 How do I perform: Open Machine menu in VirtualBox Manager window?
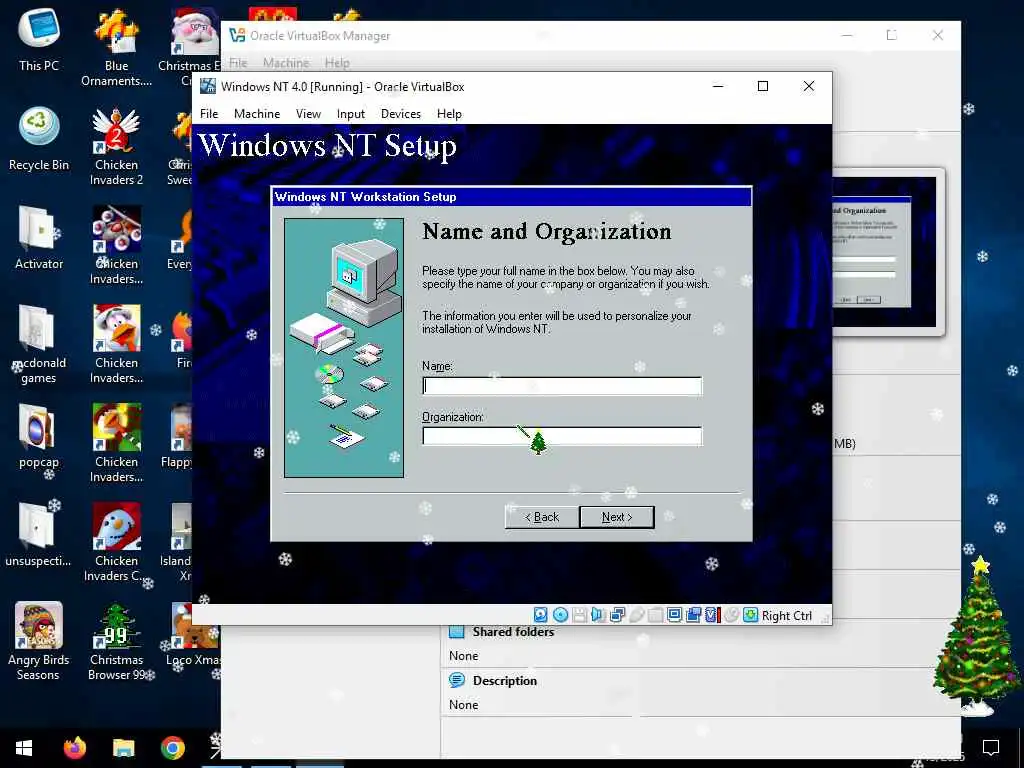point(286,63)
